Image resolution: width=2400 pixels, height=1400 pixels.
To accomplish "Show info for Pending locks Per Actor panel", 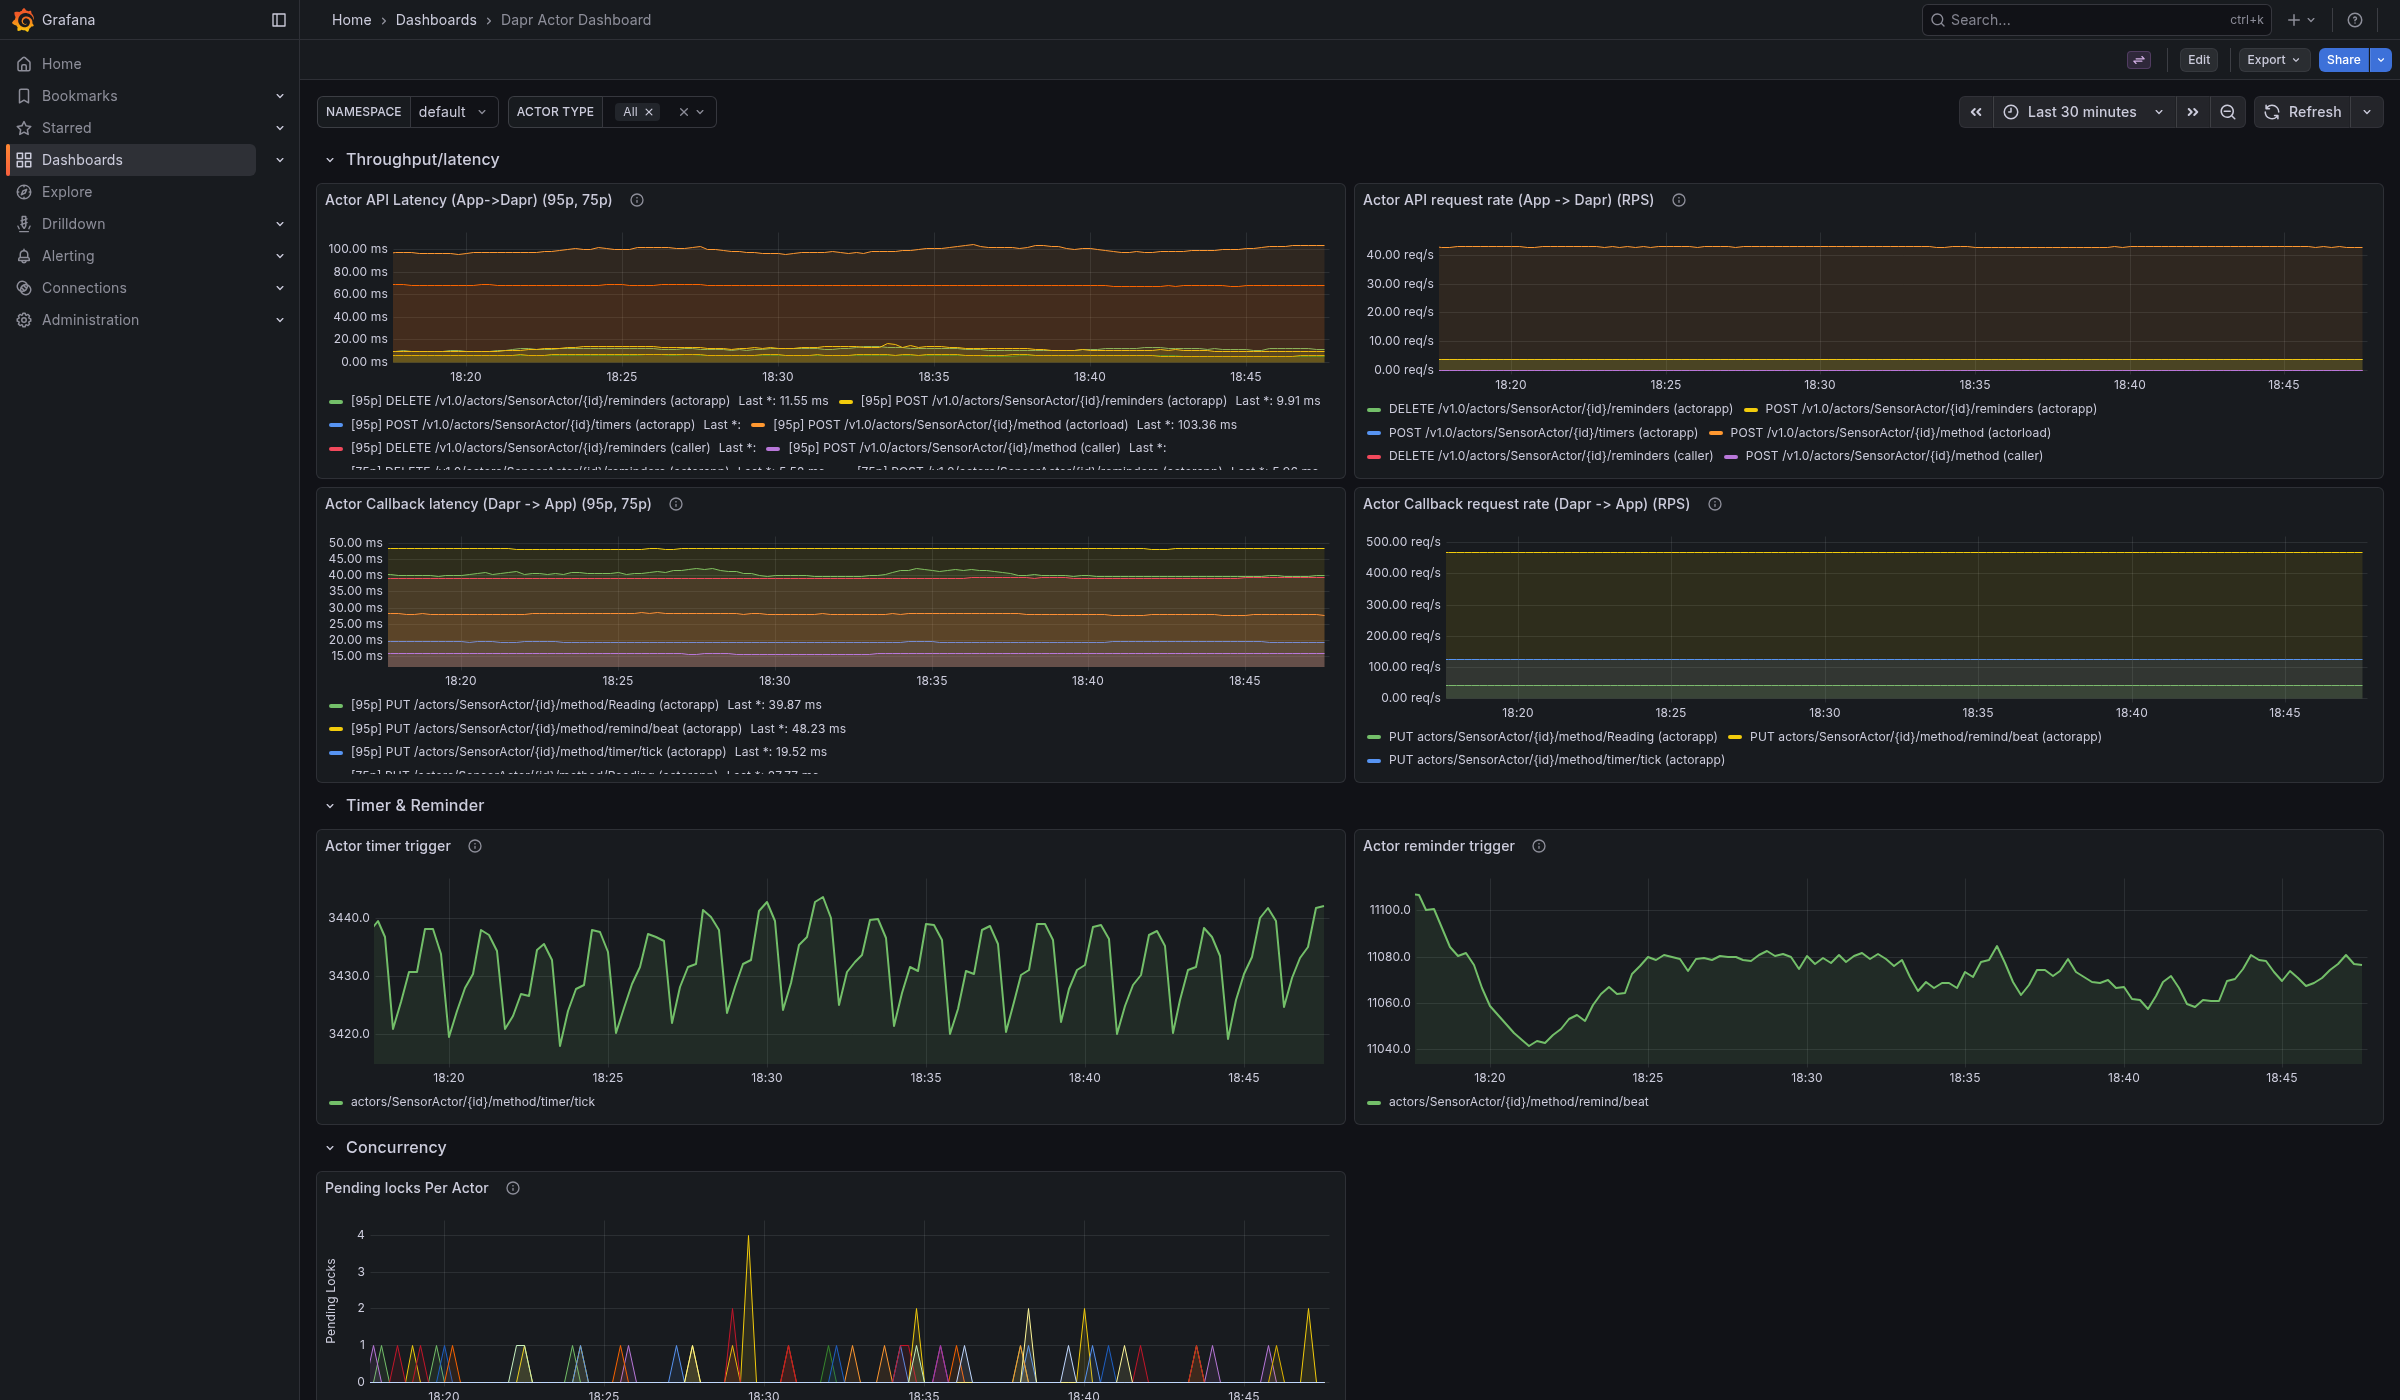I will pos(513,1188).
